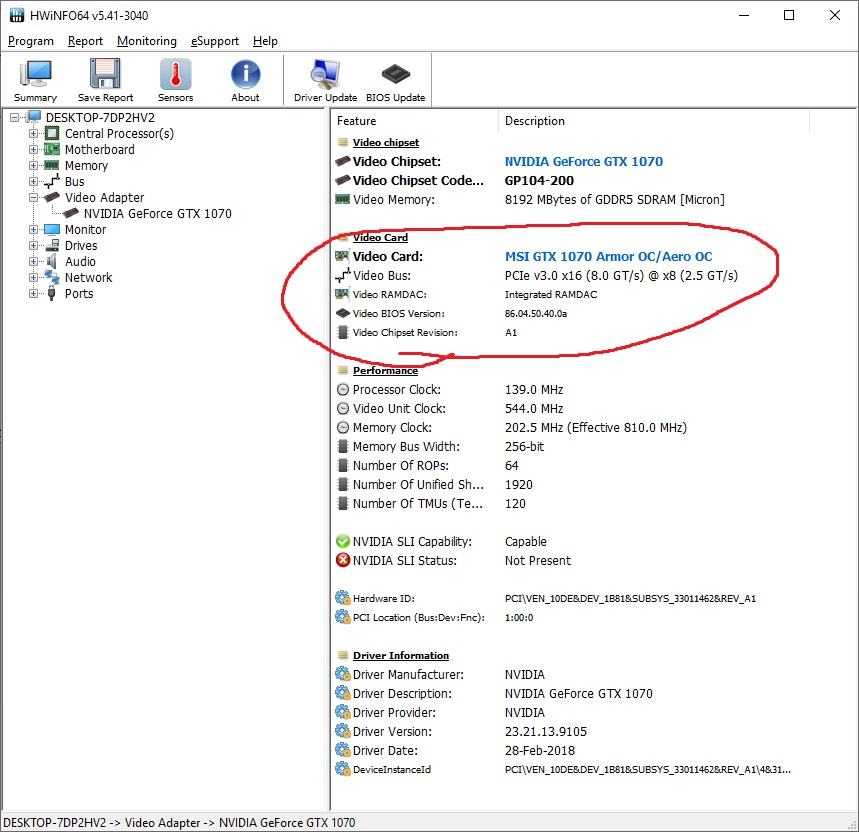Select the Performance section heading
Screen dimensions: 859x832
click(x=385, y=370)
